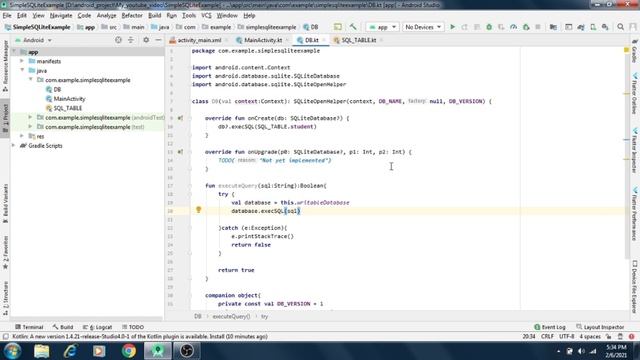Image resolution: width=640 pixels, height=360 pixels.
Task: Click the Debug app bug icon
Action: 489,27
